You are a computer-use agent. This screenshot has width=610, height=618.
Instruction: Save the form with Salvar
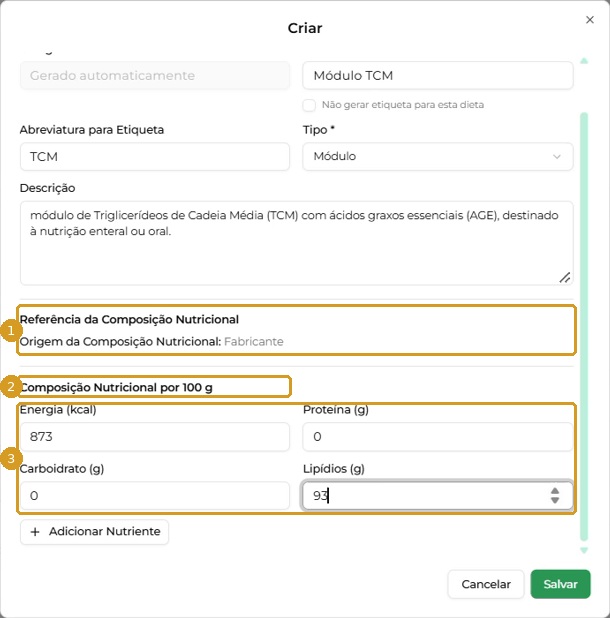560,584
